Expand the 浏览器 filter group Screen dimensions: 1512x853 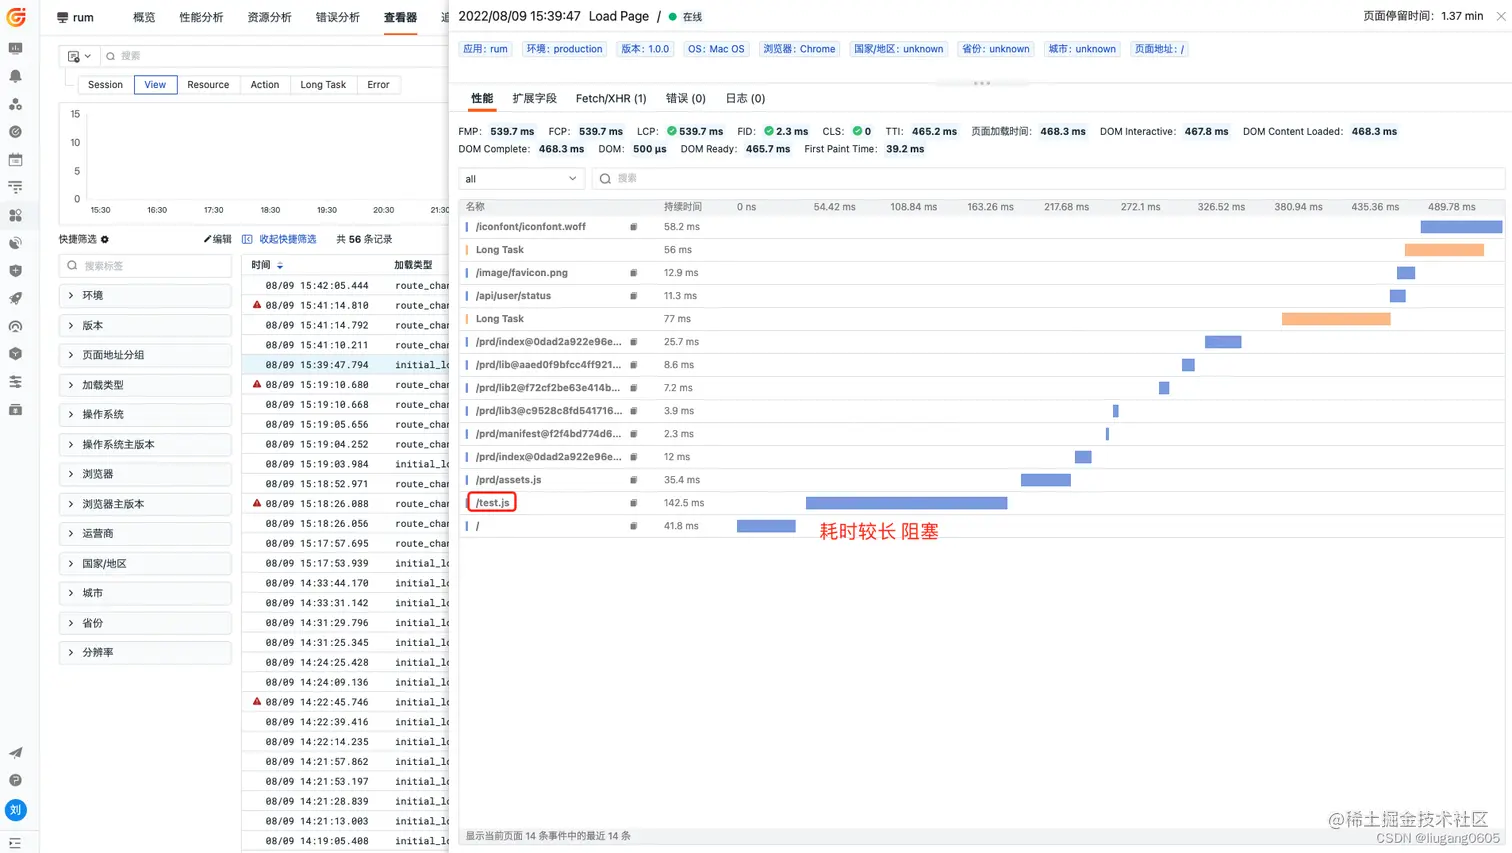(145, 474)
